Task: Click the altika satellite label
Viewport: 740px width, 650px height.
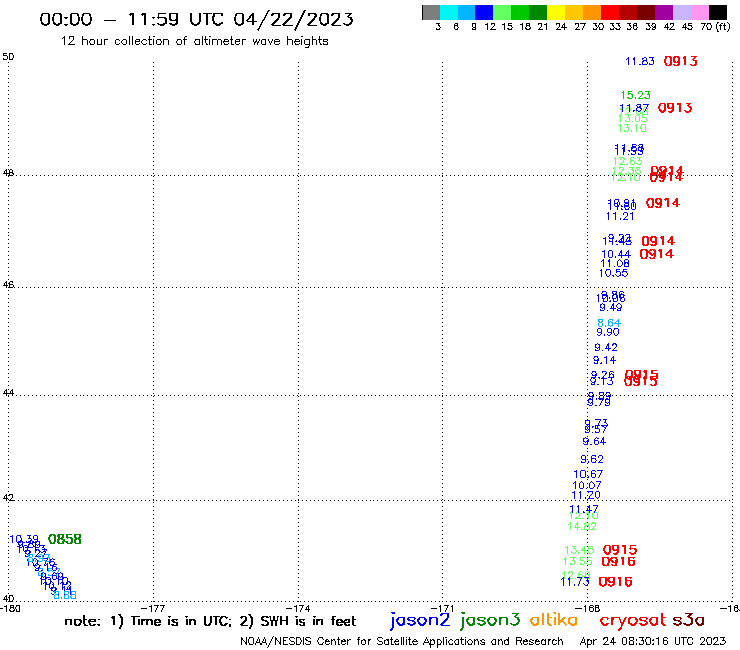Action: (554, 620)
